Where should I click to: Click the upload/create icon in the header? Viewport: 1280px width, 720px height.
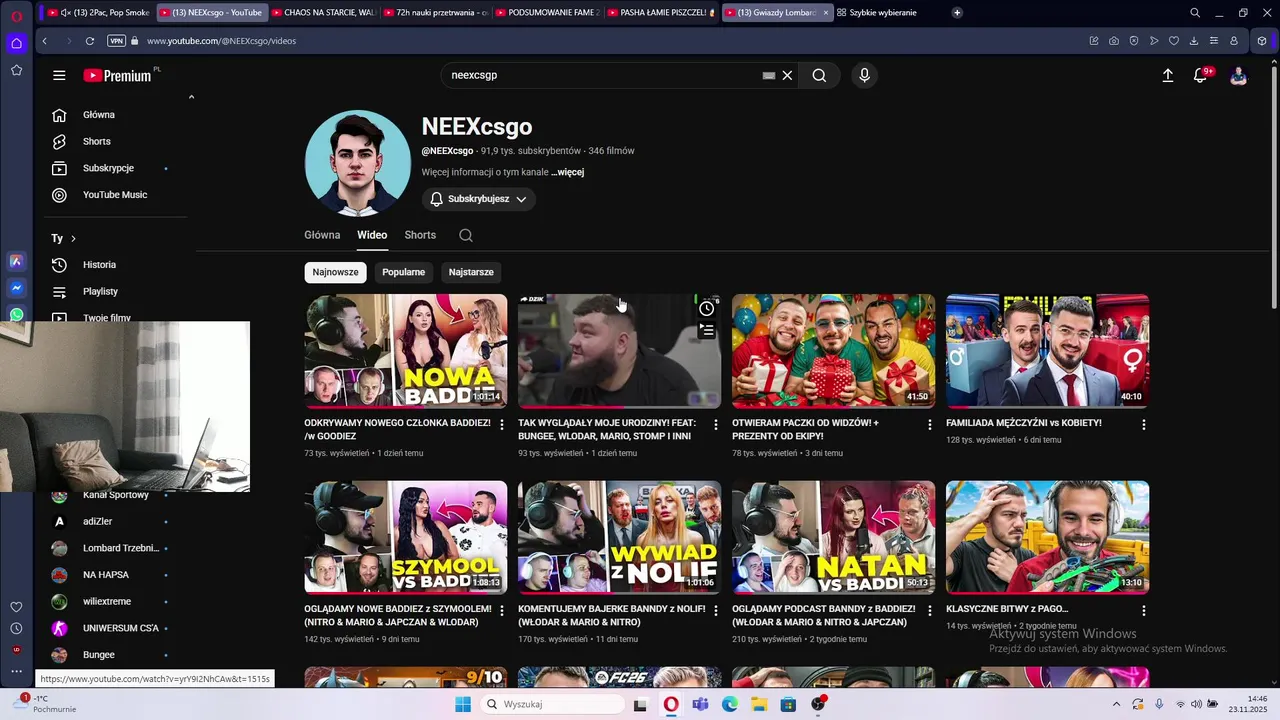(x=1167, y=75)
